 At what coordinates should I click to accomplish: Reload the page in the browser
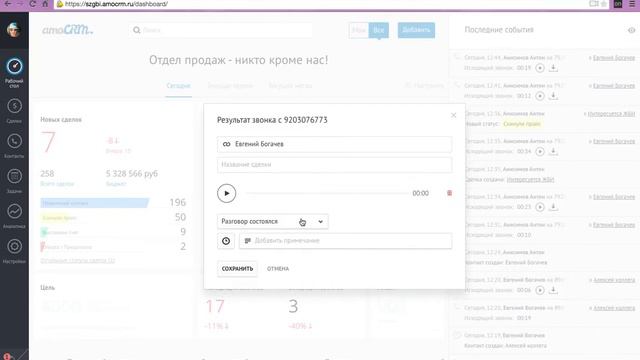(x=33, y=4)
